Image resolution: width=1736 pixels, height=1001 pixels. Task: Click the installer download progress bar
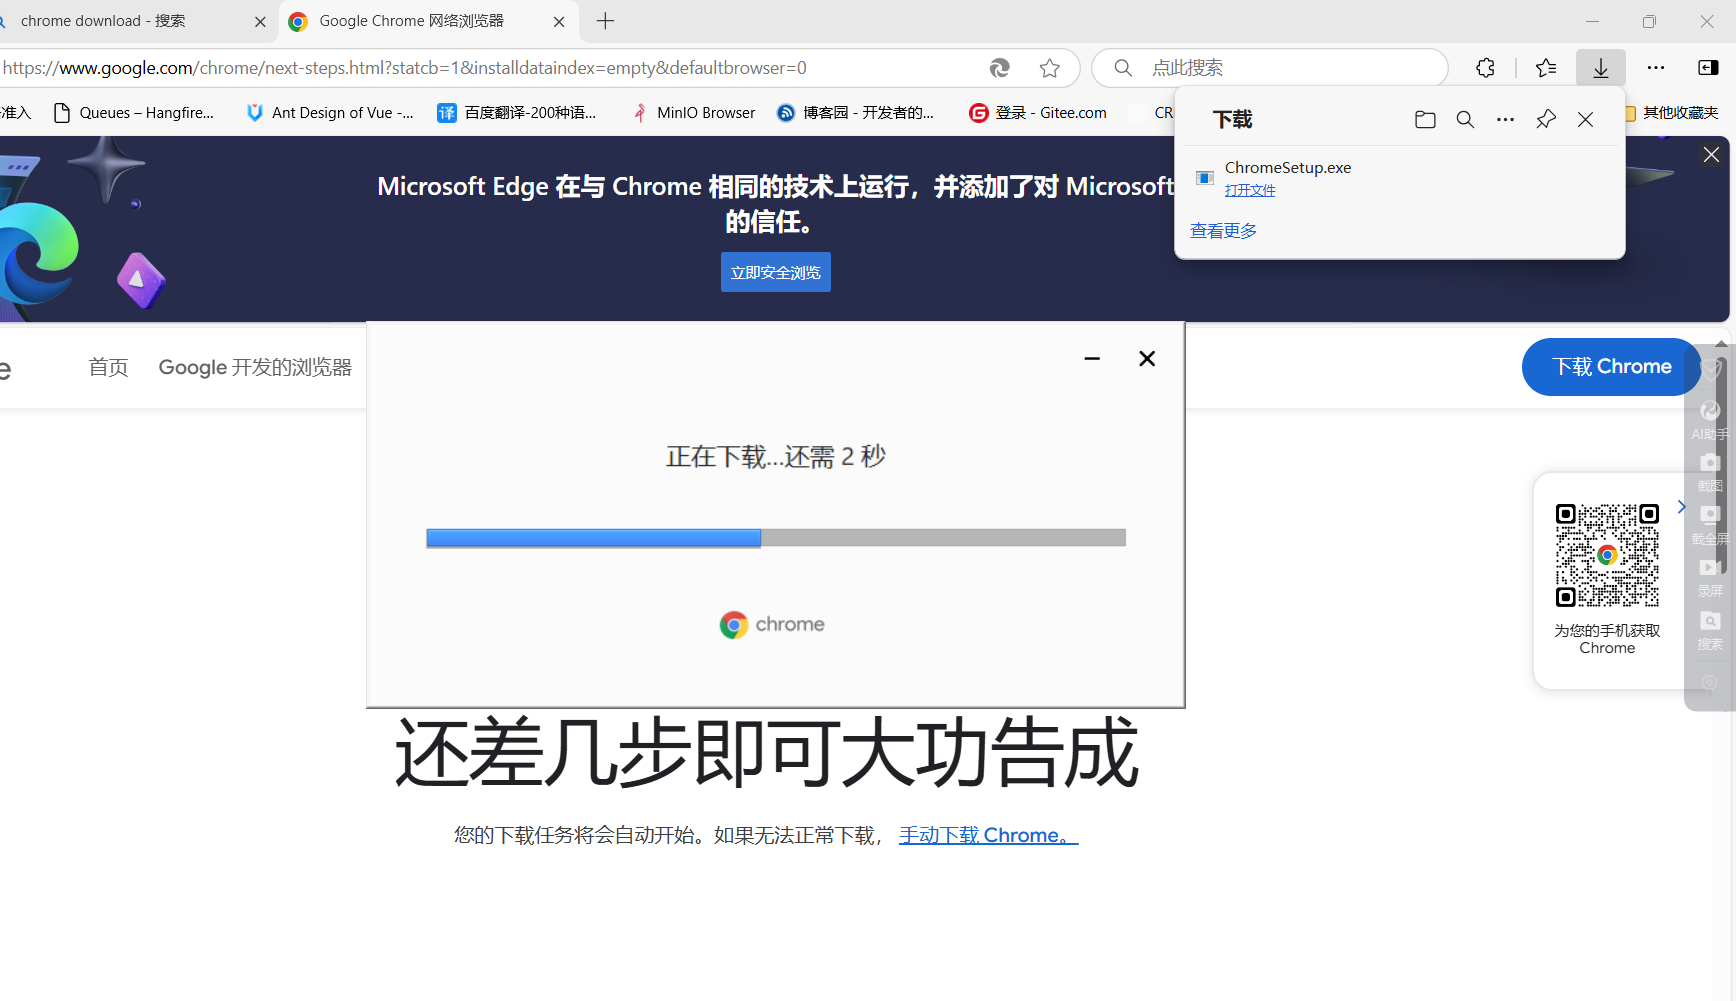(x=775, y=538)
